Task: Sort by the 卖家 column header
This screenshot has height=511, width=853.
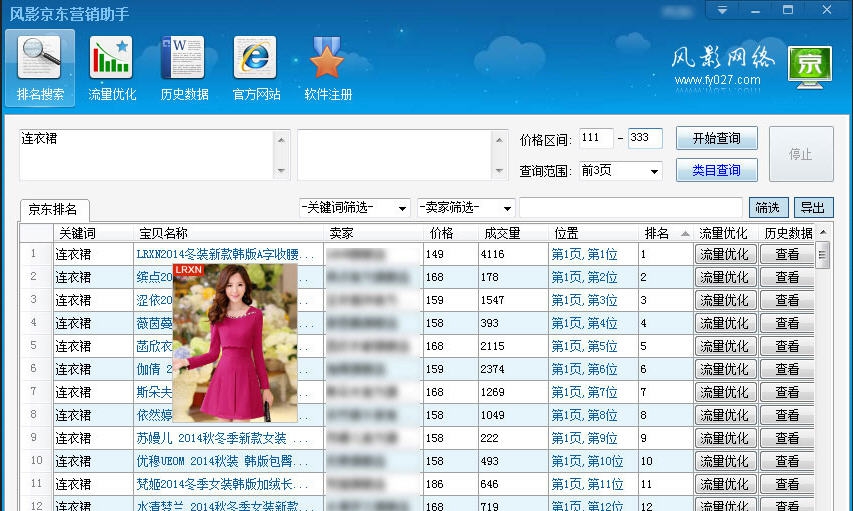Action: 373,233
